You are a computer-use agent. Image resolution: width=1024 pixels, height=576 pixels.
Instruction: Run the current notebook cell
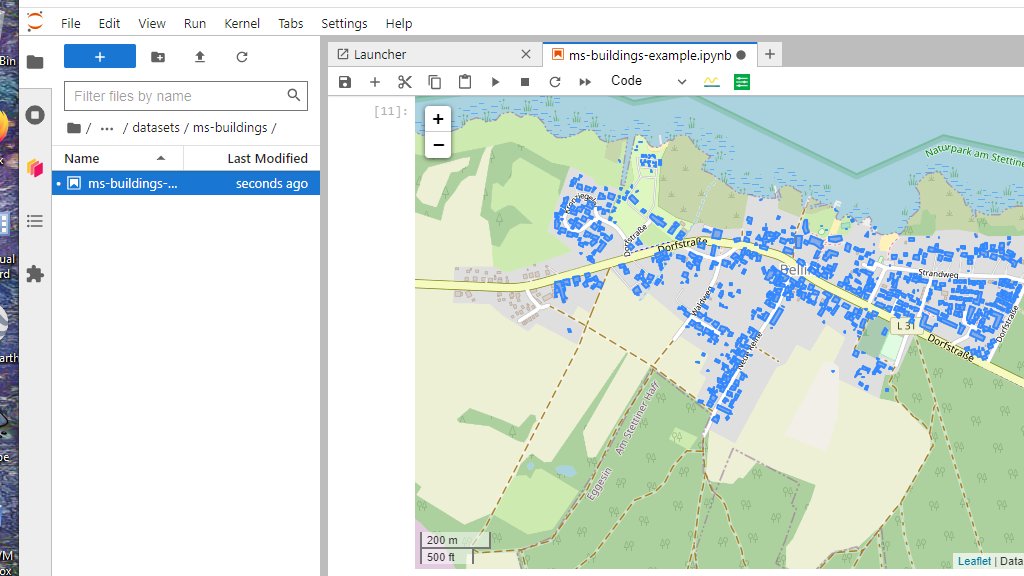coord(495,81)
